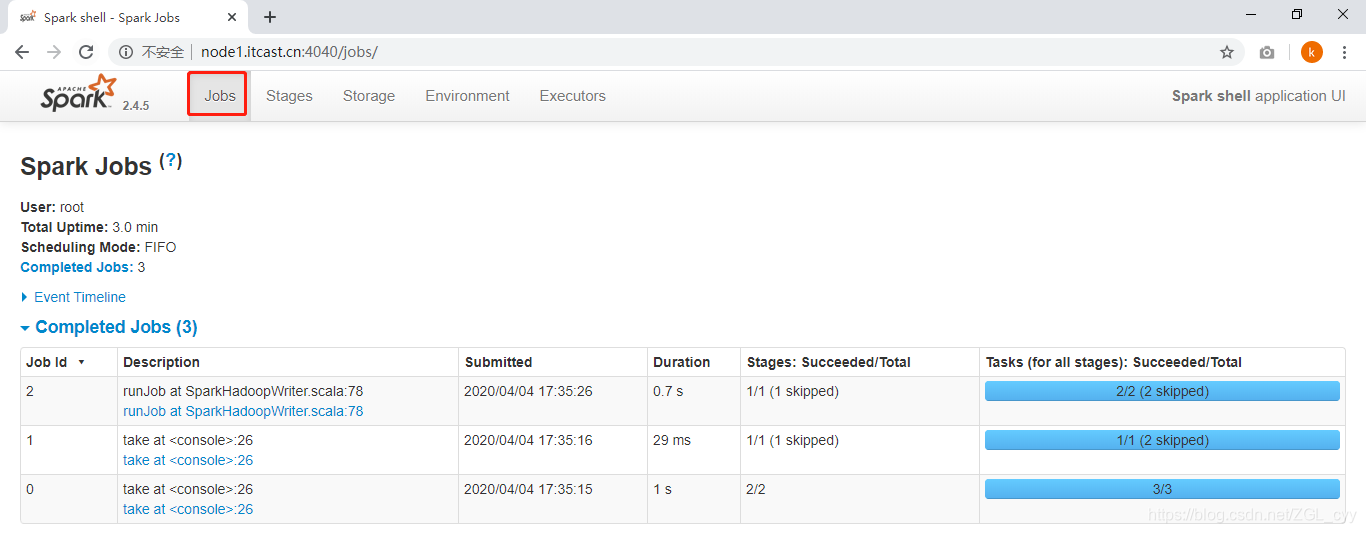Open the Jobs tab
Viewport: 1366px width, 533px height.
(x=218, y=96)
